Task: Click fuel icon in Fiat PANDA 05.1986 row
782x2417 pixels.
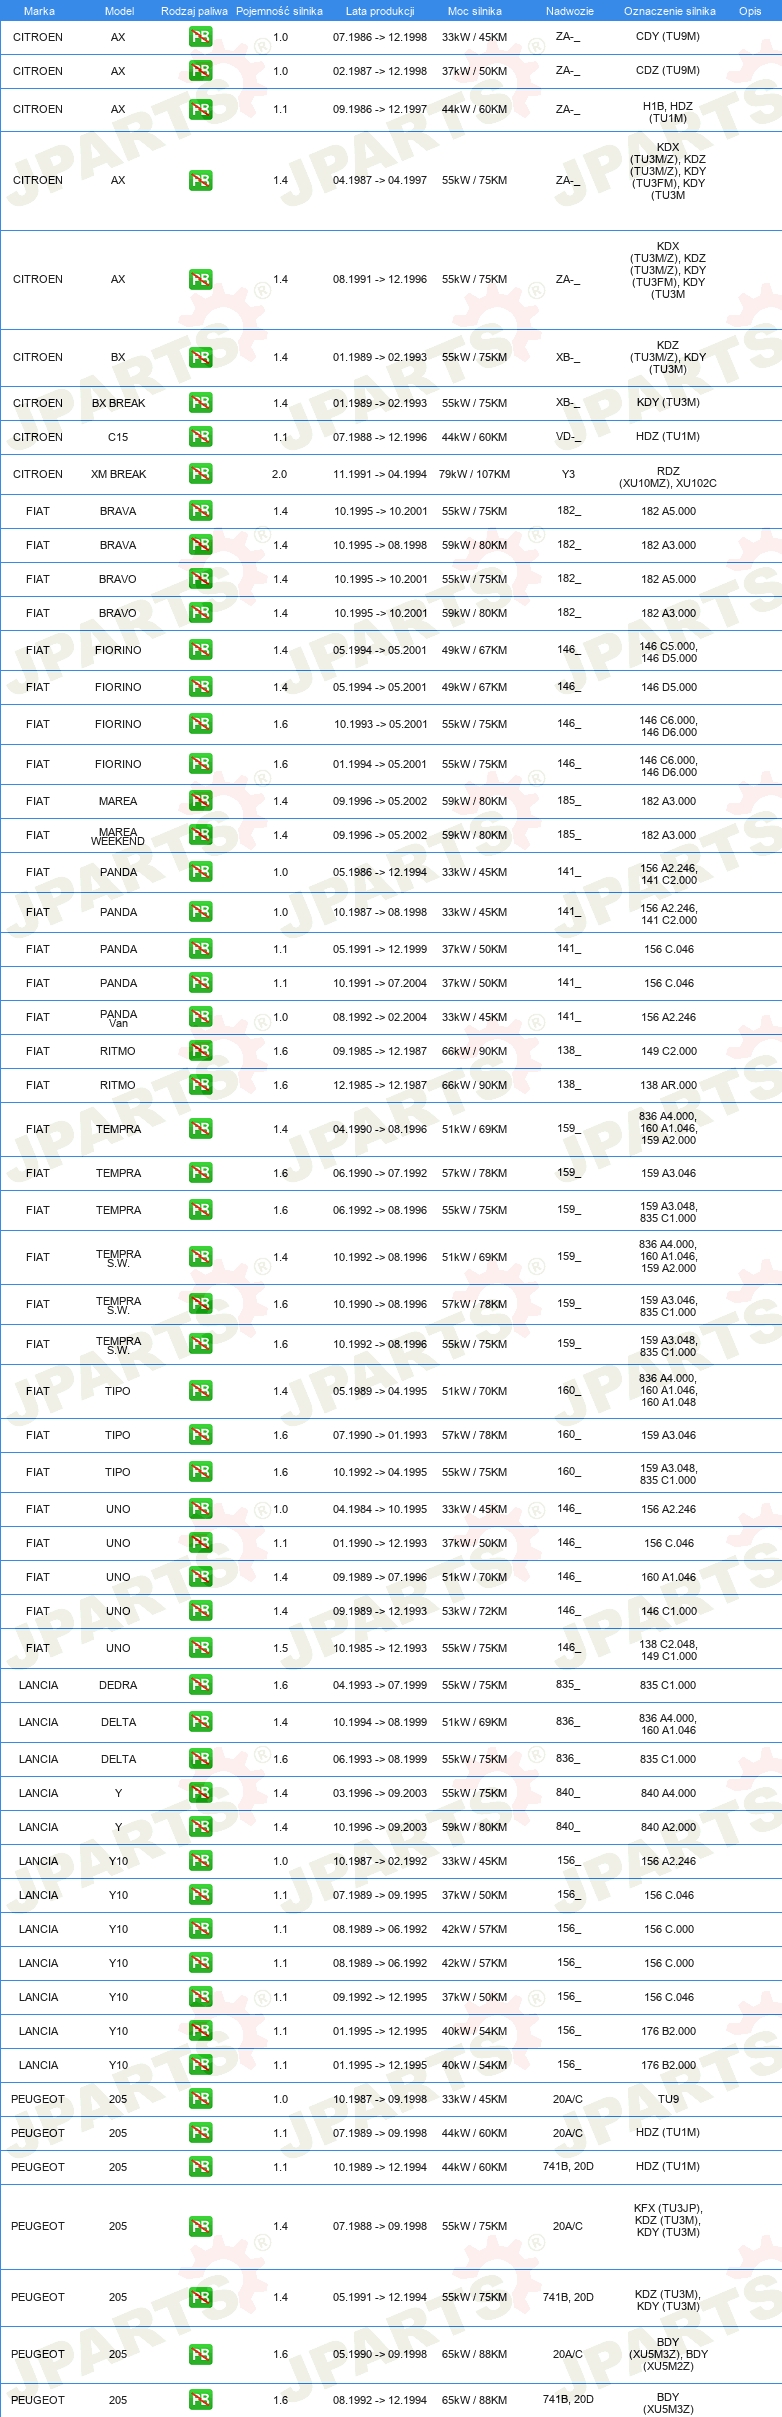Action: point(200,872)
